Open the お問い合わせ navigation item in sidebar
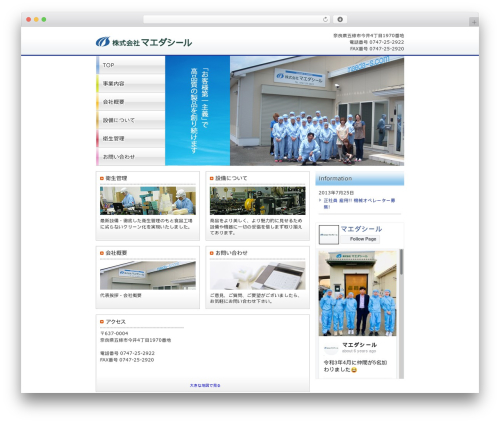The height and width of the screenshot is (423, 500). pos(131,157)
